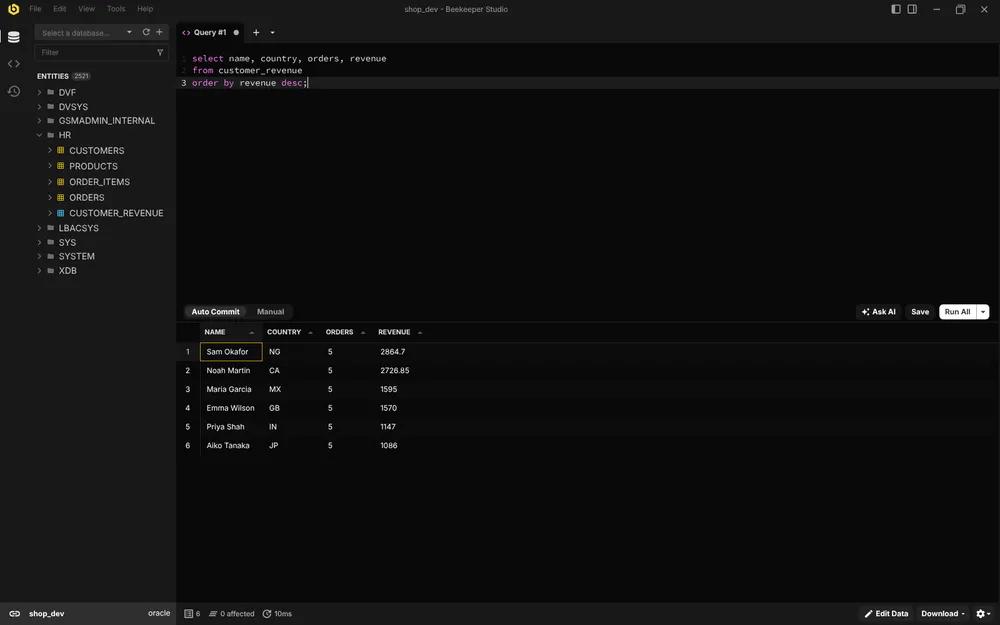Viewport: 1000px width, 625px height.
Task: Expand the CUSTOMER_REVENUE view columns
Action: pyautogui.click(x=50, y=213)
